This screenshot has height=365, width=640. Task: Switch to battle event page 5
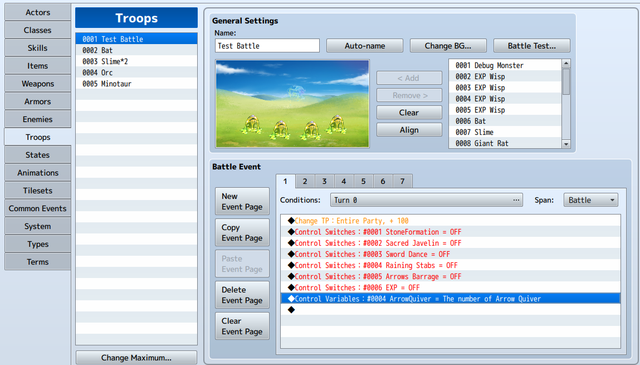coord(363,181)
